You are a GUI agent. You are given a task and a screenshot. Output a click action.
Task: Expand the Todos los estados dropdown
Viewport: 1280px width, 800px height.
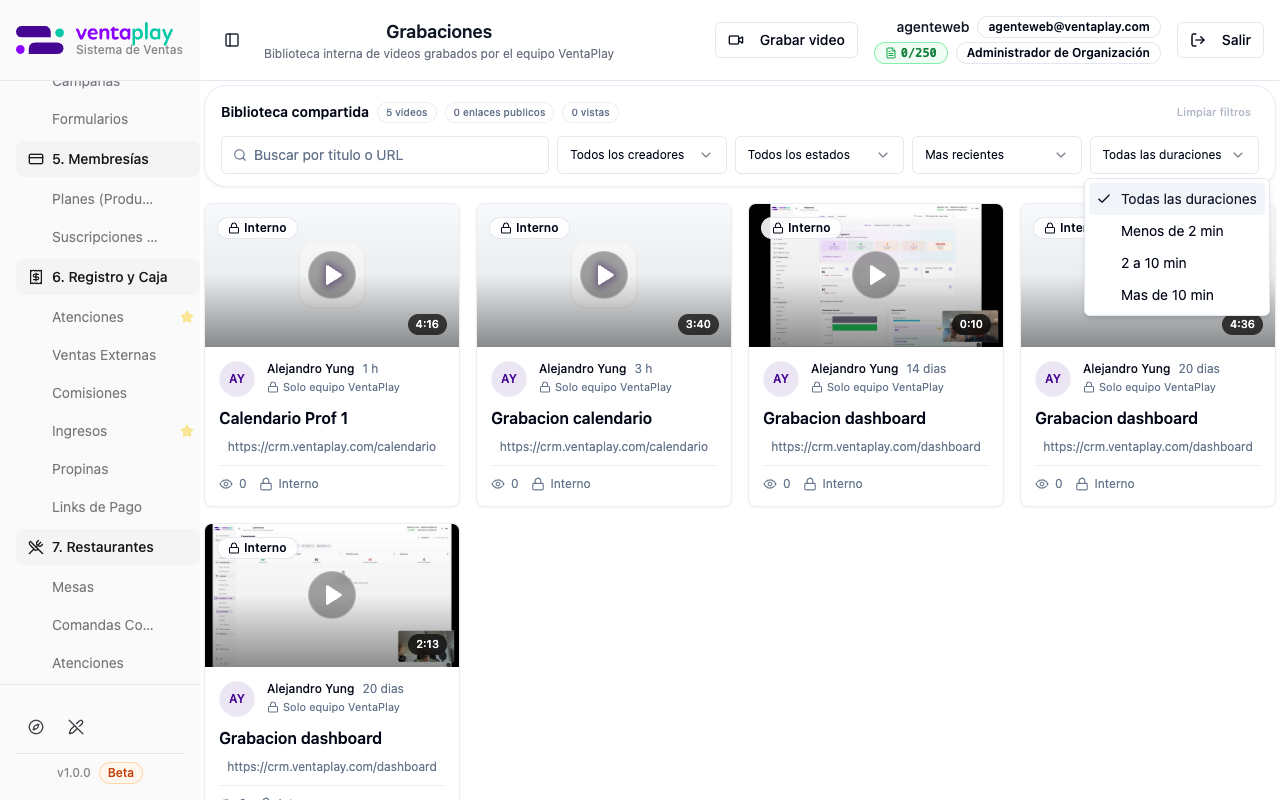818,155
